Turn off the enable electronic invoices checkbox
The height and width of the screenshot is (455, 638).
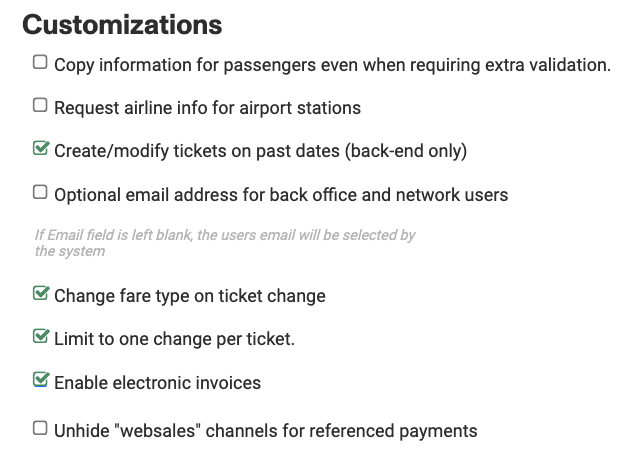[40, 379]
